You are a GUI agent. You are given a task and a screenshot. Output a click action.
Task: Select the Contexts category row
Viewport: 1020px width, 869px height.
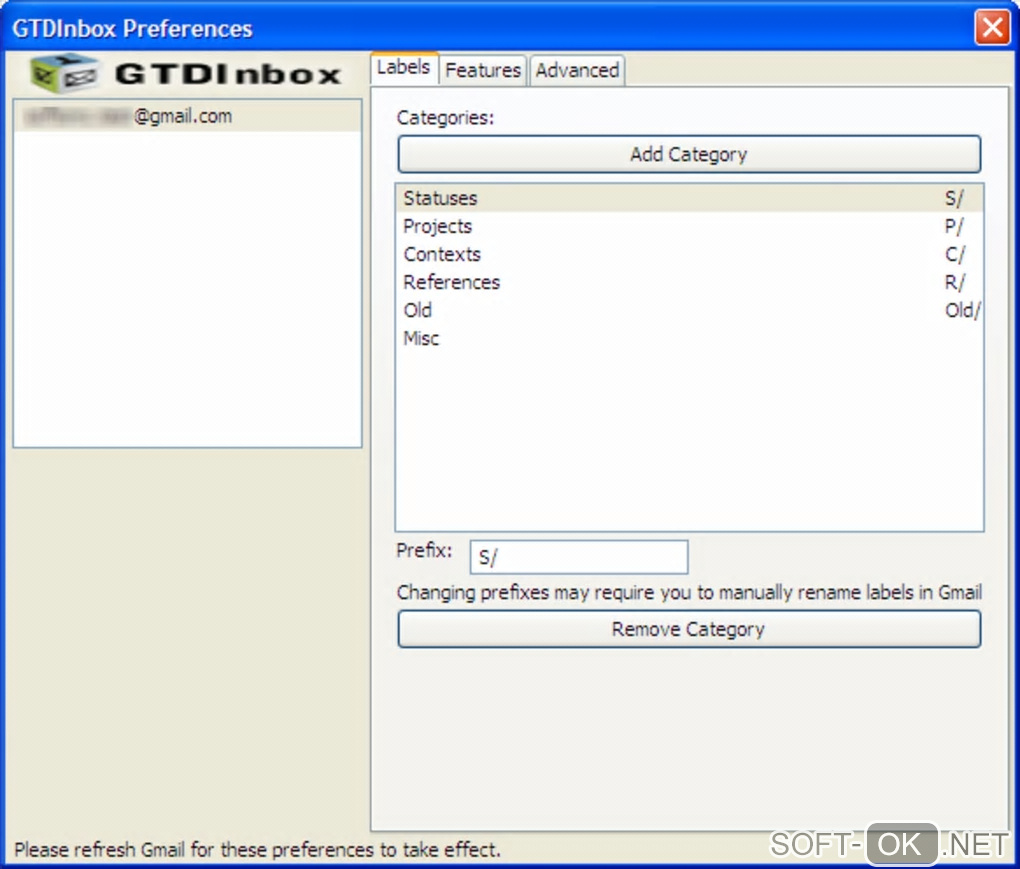689,254
